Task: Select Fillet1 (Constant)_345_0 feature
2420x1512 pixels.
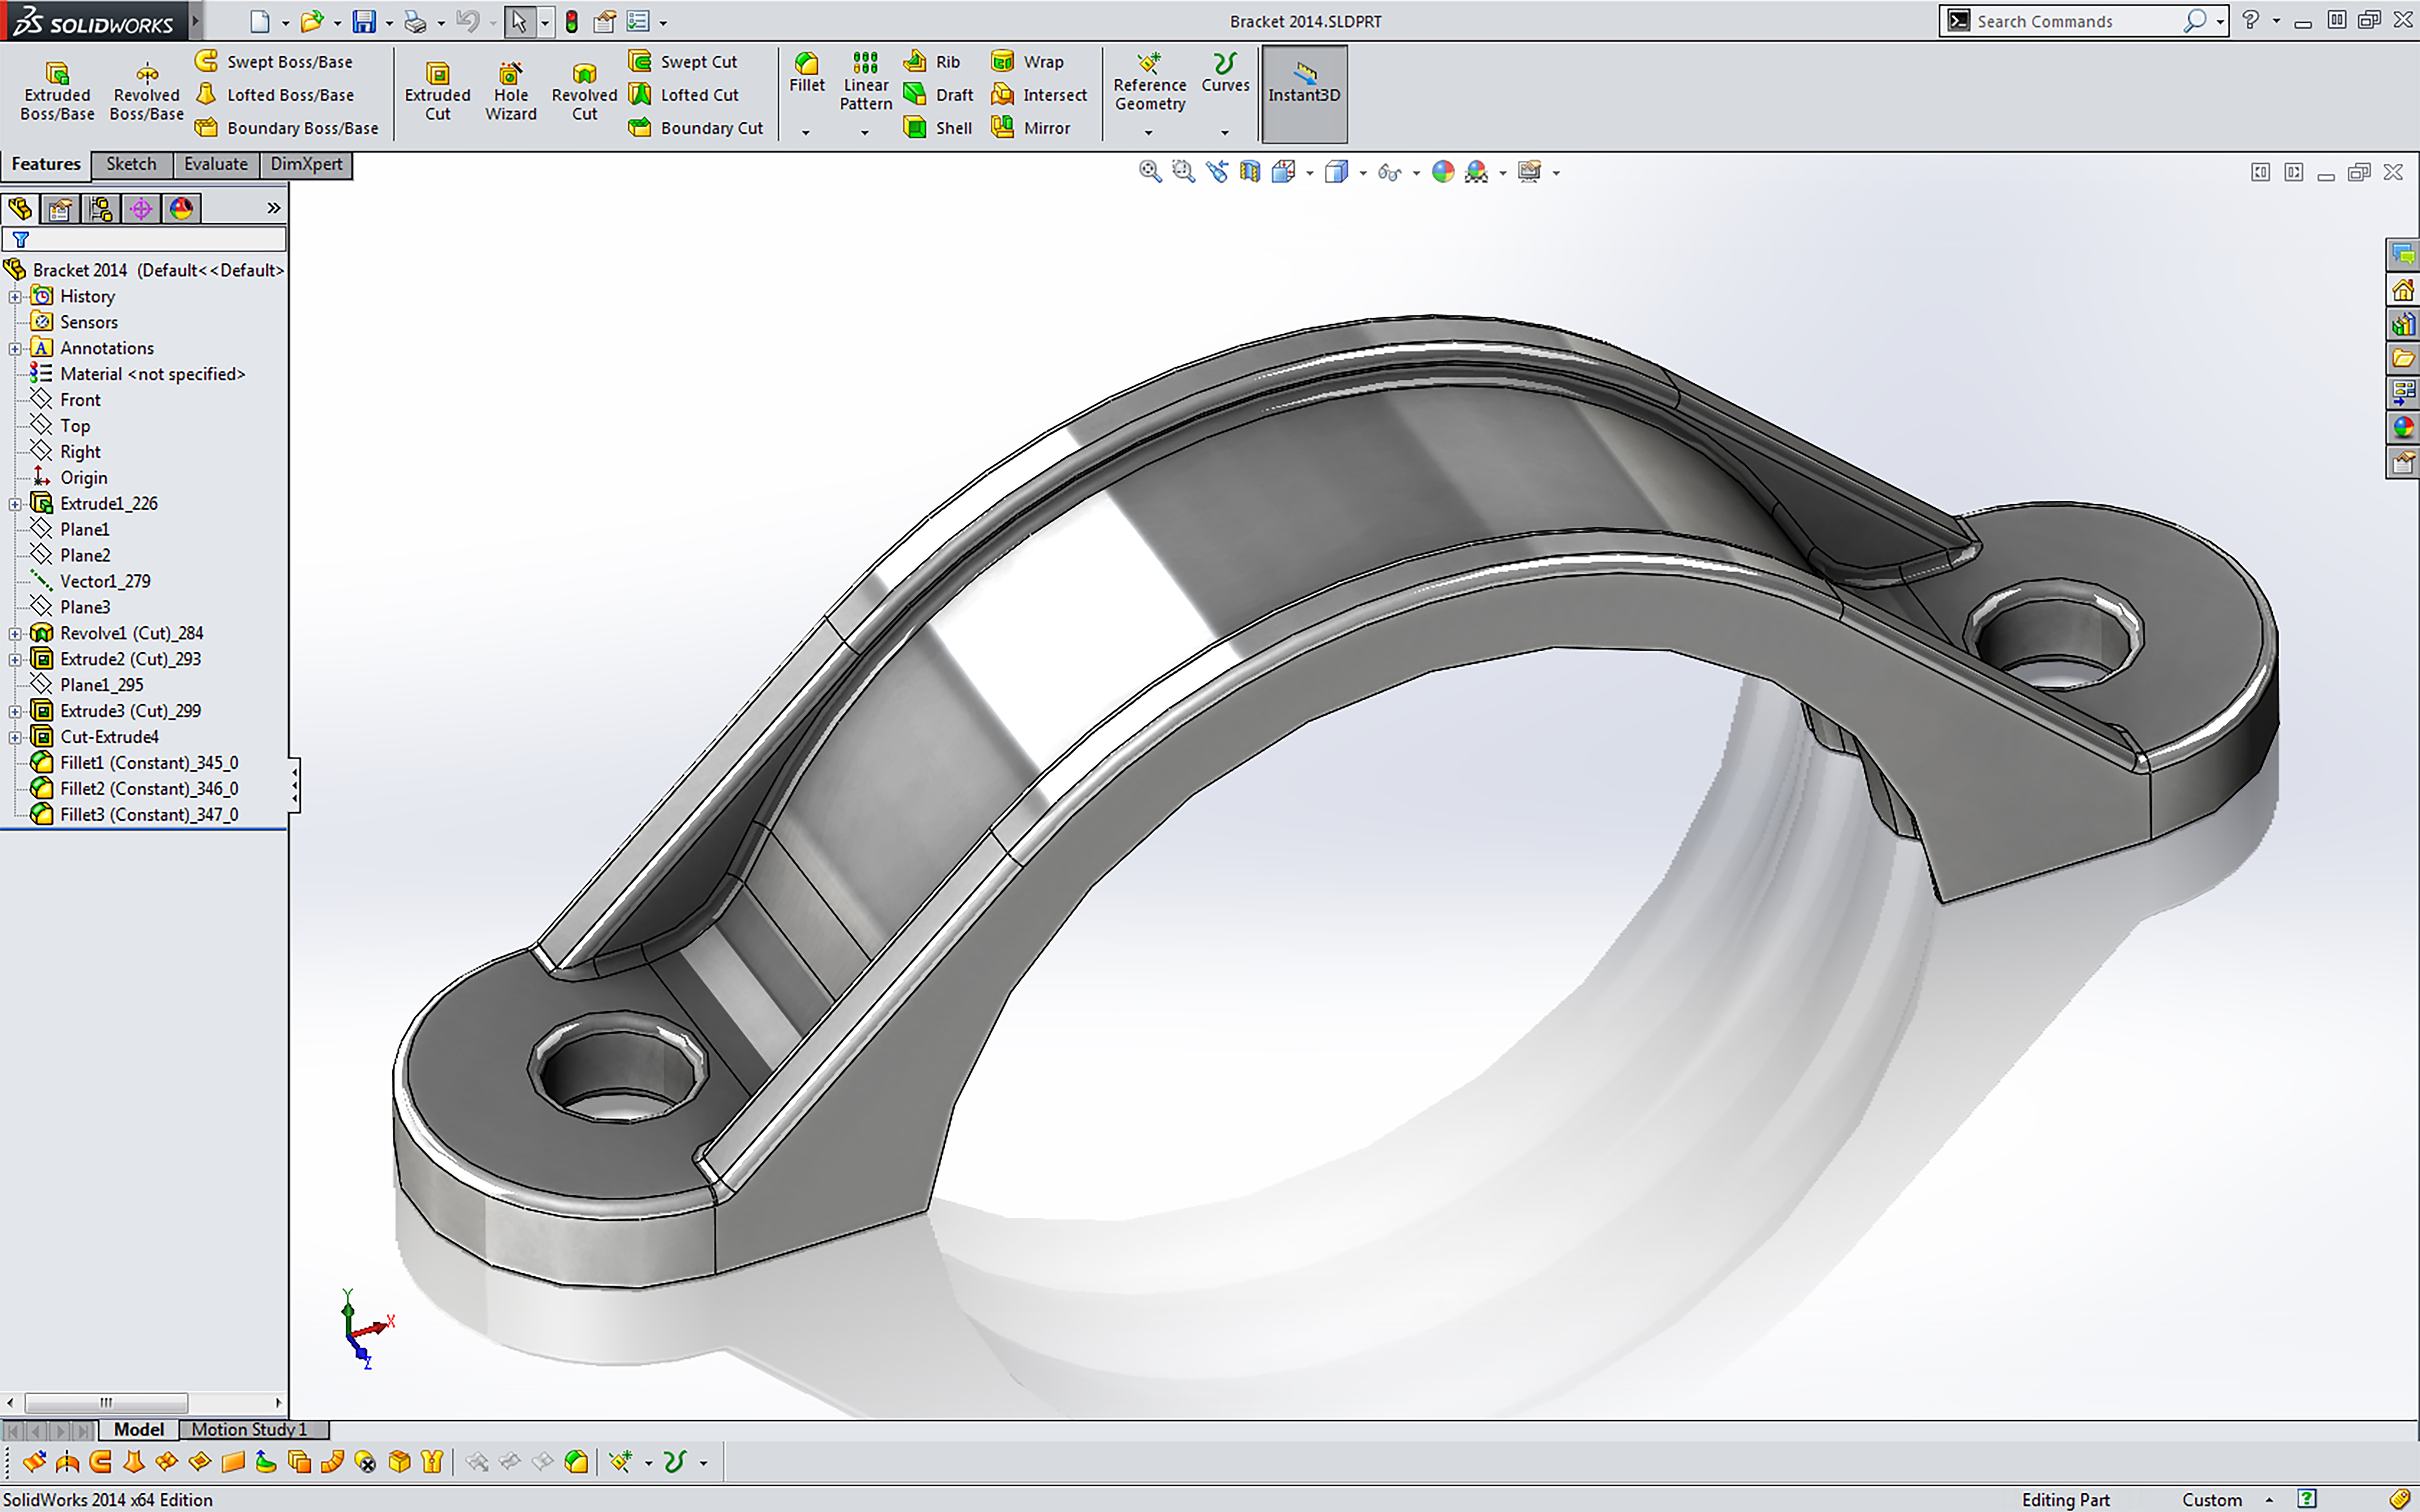Action: pos(149,763)
